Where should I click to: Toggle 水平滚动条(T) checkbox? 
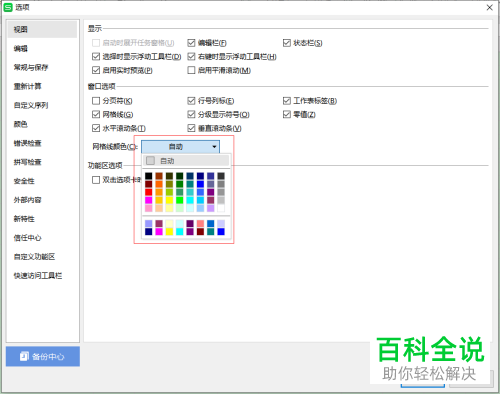[96, 128]
